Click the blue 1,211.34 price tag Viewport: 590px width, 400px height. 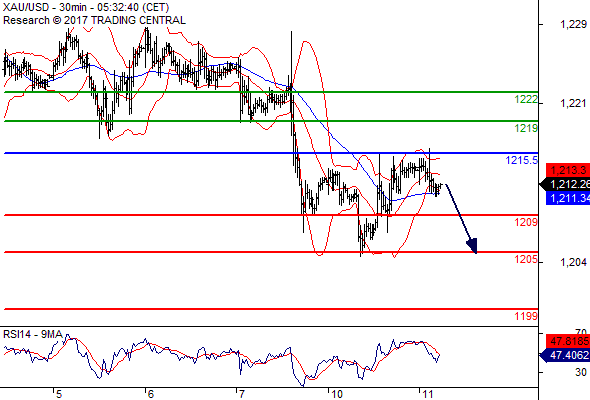tap(568, 198)
